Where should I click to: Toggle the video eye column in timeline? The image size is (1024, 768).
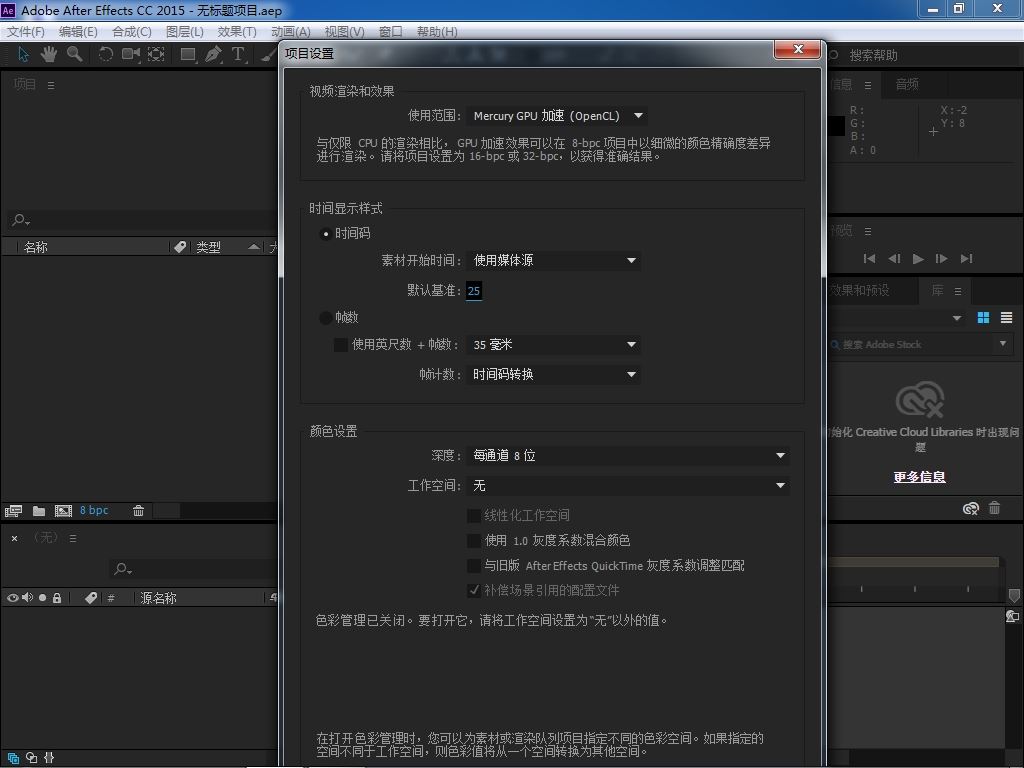coord(12,598)
